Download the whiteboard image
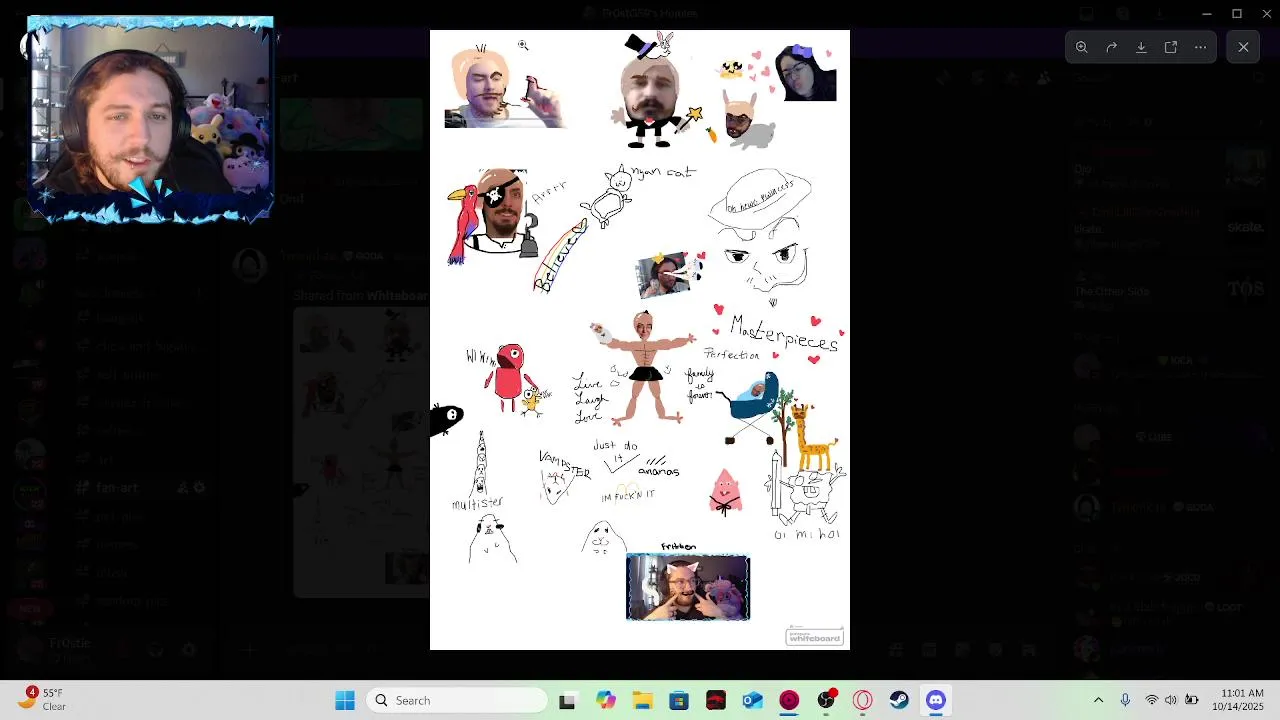The image size is (1280, 720). click(1141, 47)
